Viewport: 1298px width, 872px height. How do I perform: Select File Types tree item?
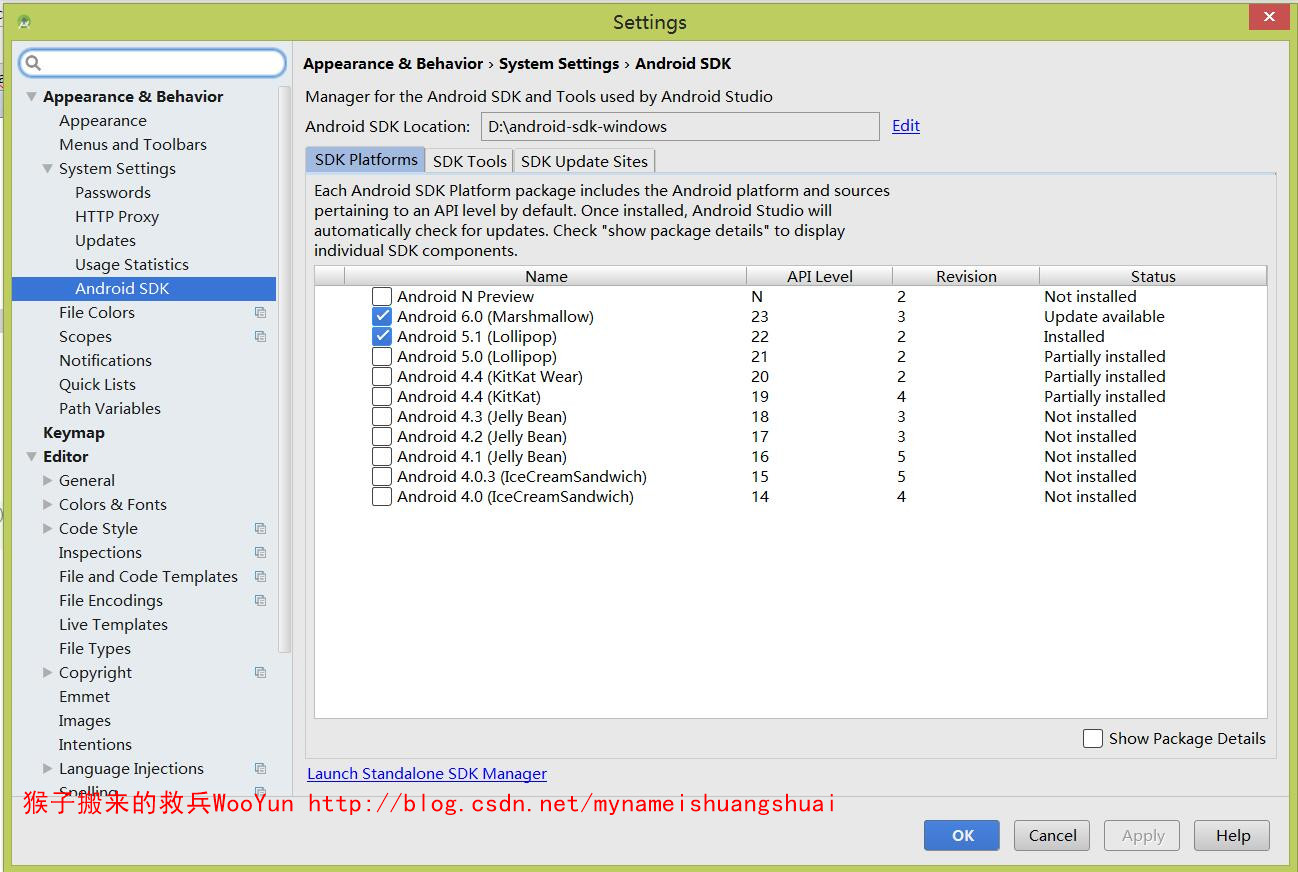(x=95, y=649)
